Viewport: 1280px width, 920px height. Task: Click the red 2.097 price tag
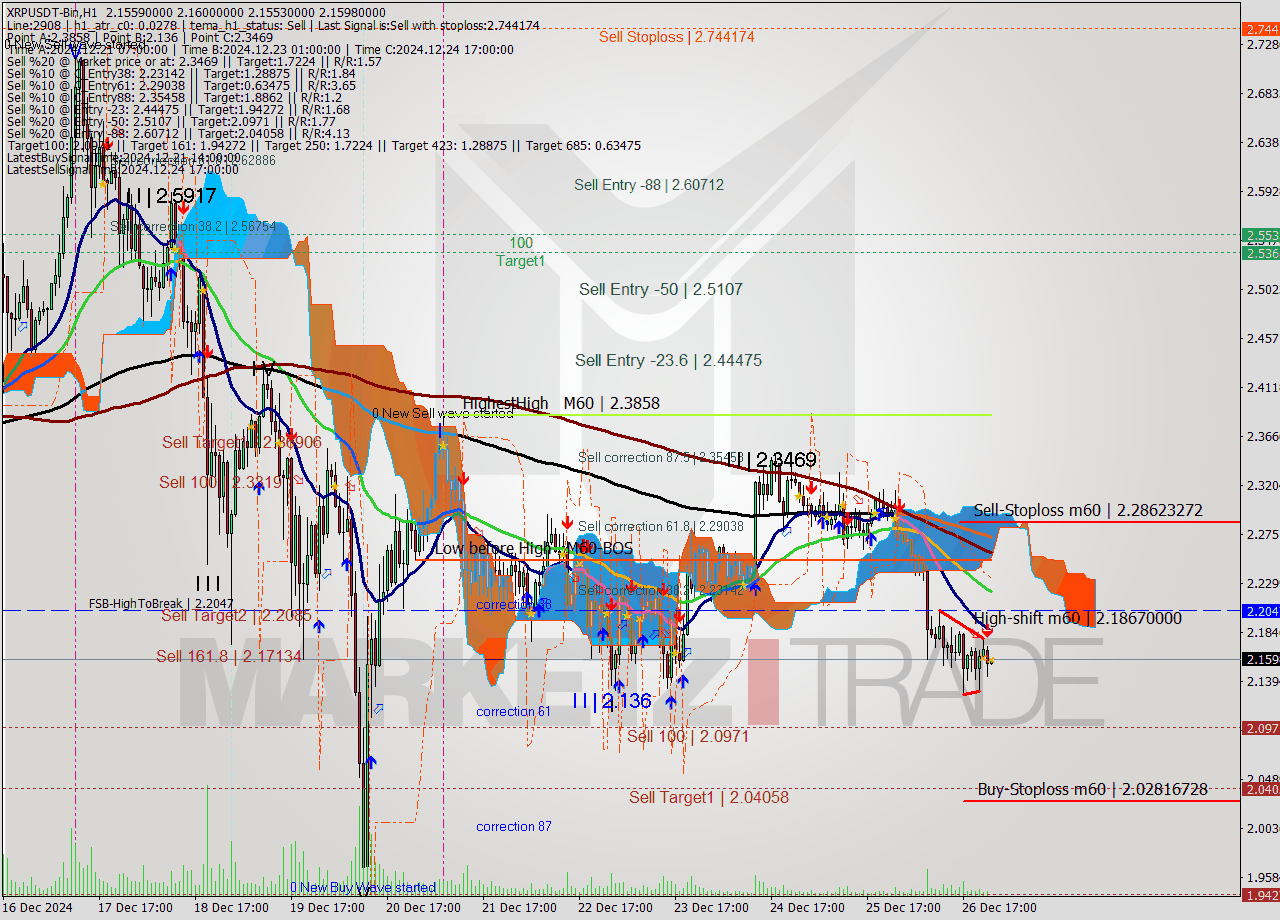click(1260, 728)
